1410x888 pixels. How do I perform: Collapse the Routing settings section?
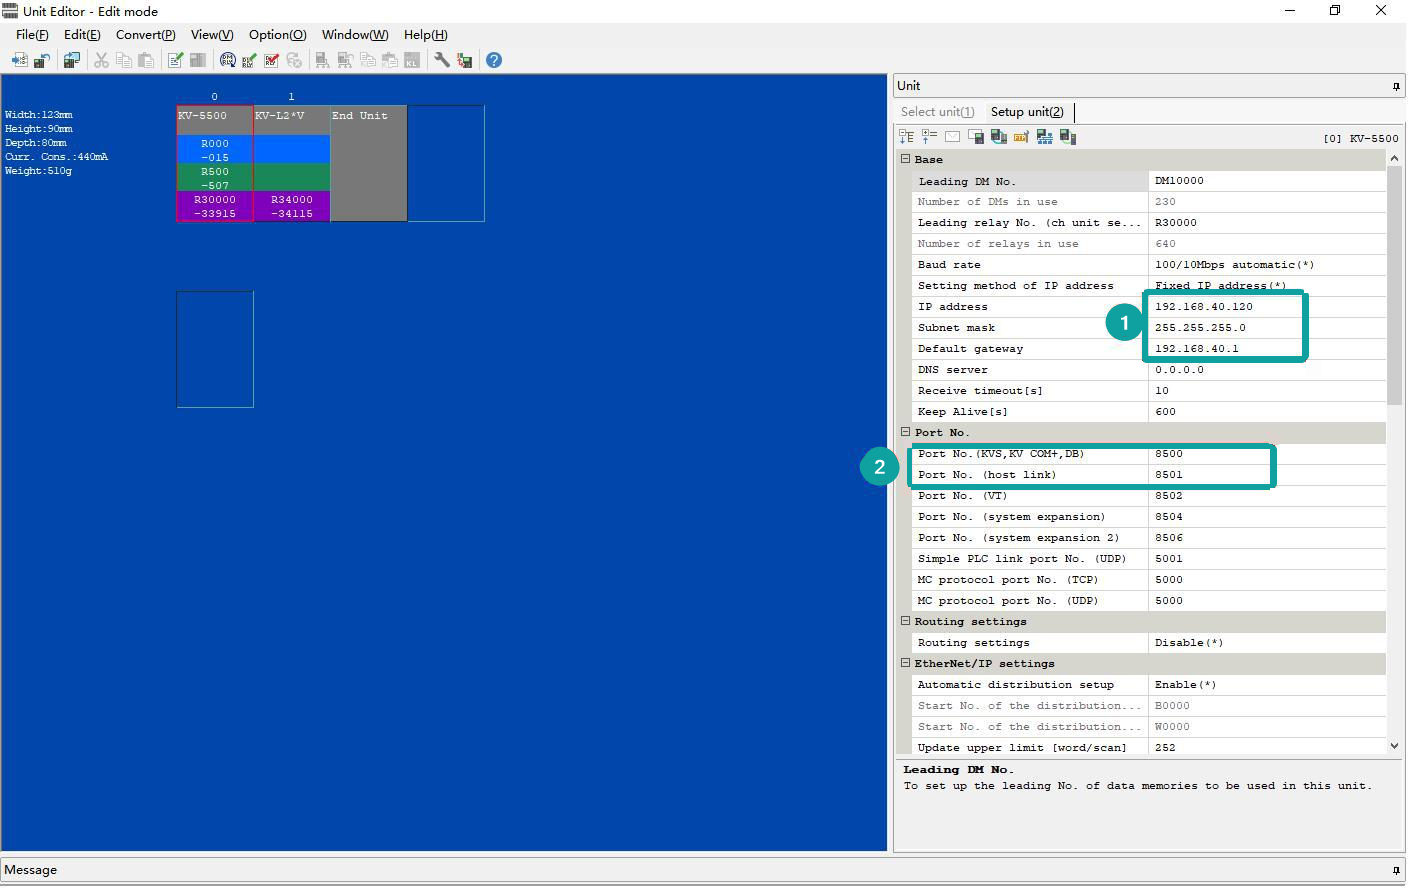[905, 621]
